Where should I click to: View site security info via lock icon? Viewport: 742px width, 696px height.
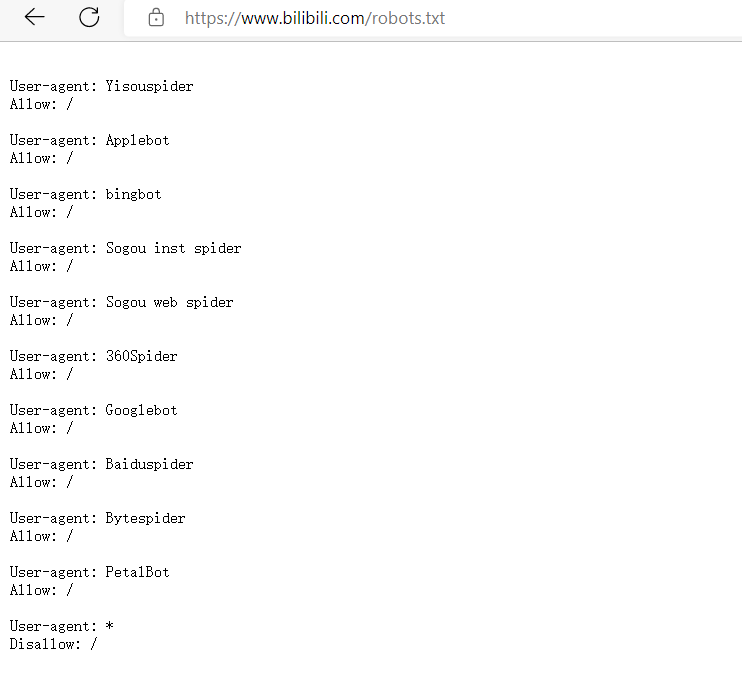click(x=156, y=18)
